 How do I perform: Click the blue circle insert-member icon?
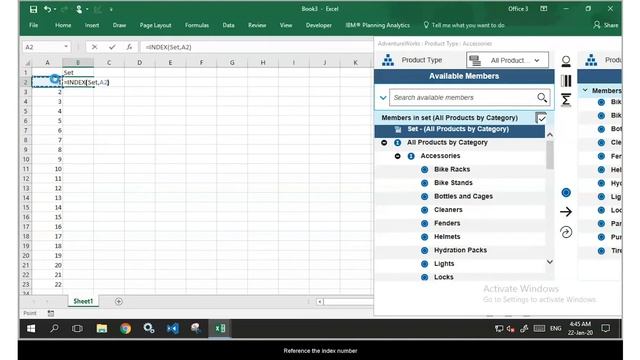566,192
